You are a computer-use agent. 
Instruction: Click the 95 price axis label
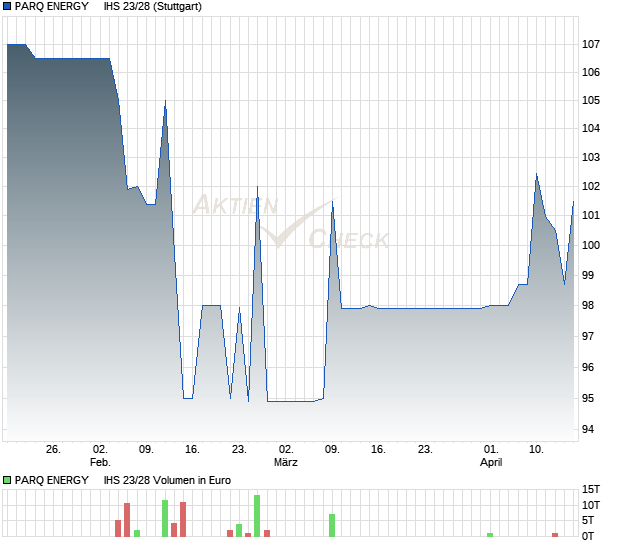coord(588,399)
